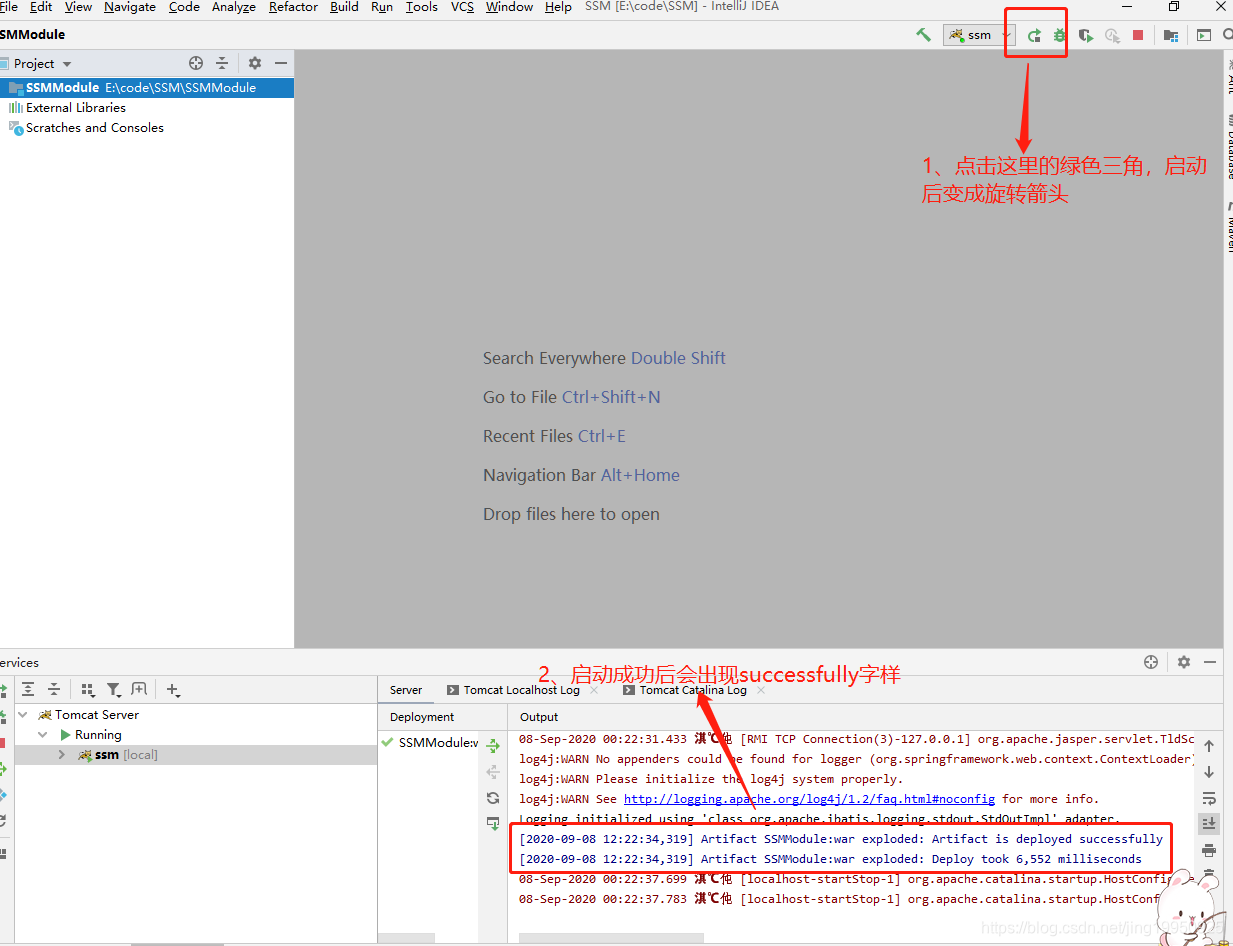
Task: Click Open in New Tab Services icon
Action: click(139, 690)
